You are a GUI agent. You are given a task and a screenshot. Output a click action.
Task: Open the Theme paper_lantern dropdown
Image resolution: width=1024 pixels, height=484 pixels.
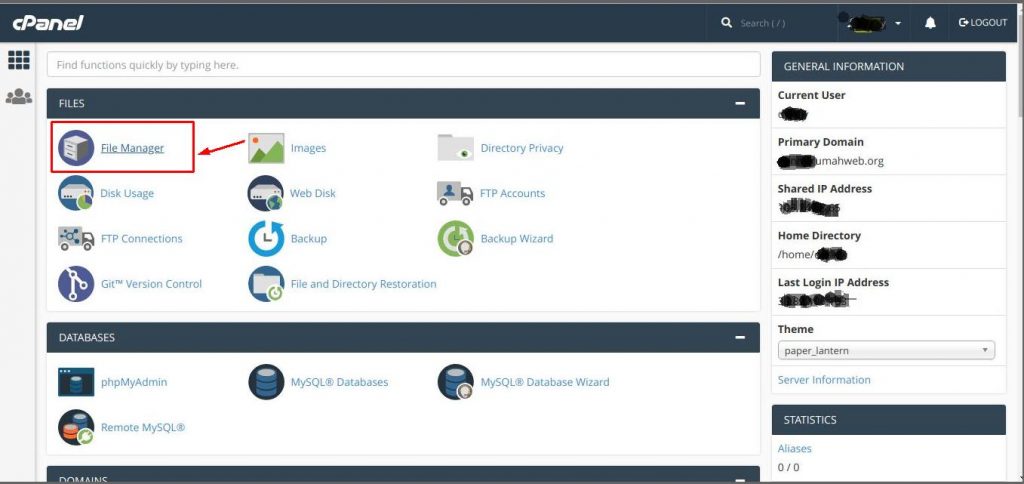tap(886, 351)
